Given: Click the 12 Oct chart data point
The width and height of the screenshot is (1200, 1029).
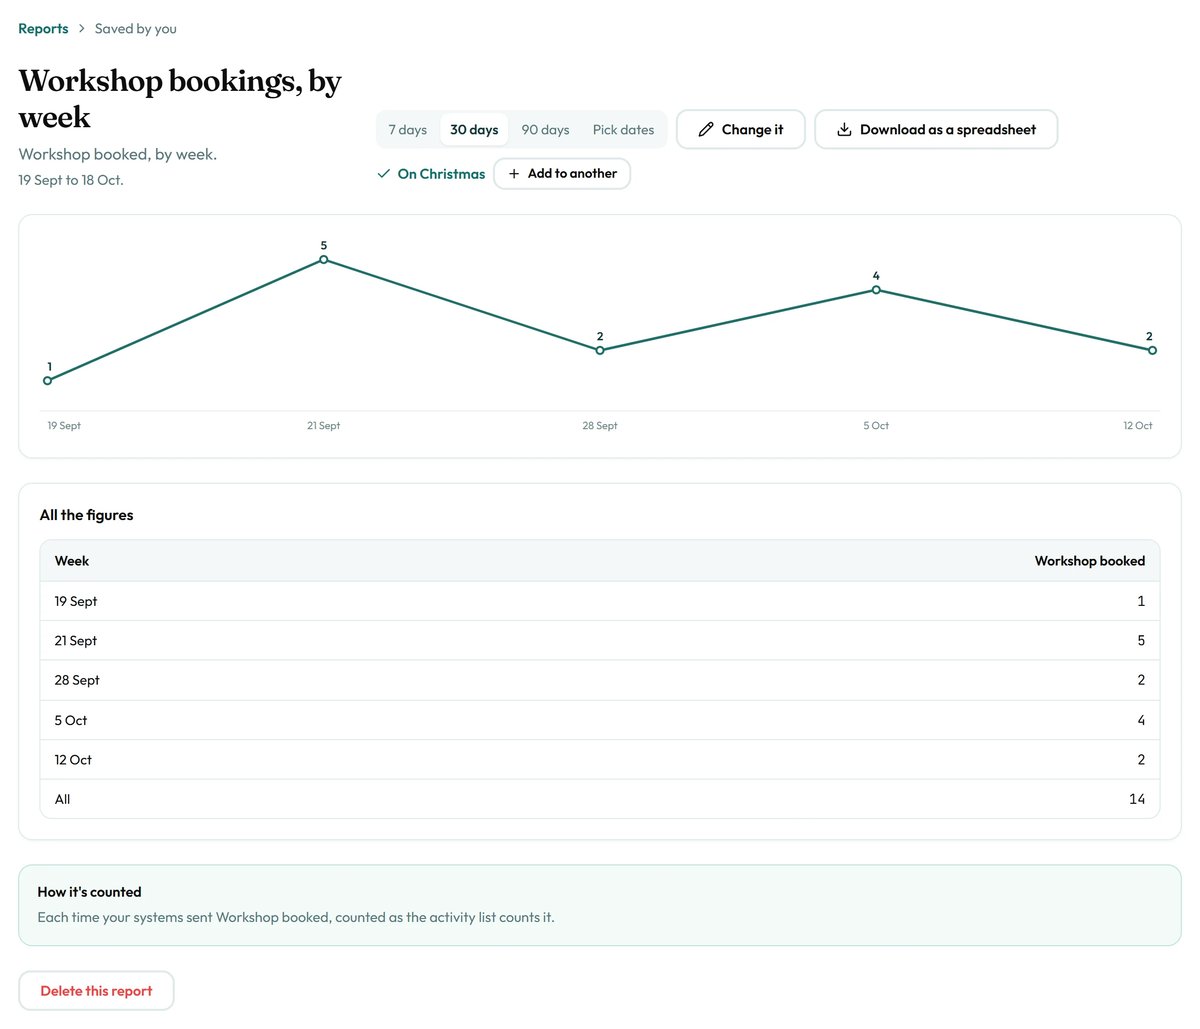Looking at the screenshot, I should coord(1152,350).
